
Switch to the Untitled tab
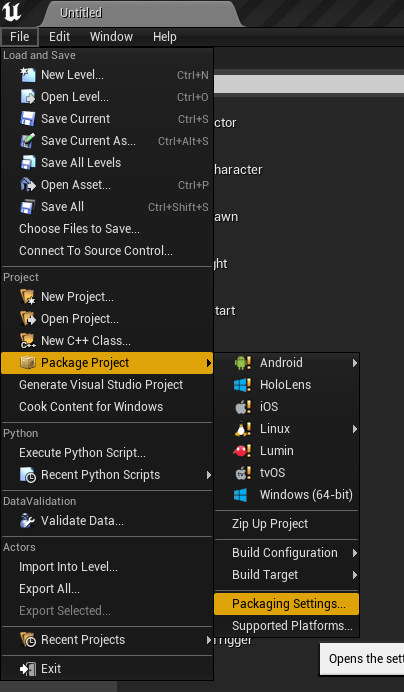pos(81,13)
